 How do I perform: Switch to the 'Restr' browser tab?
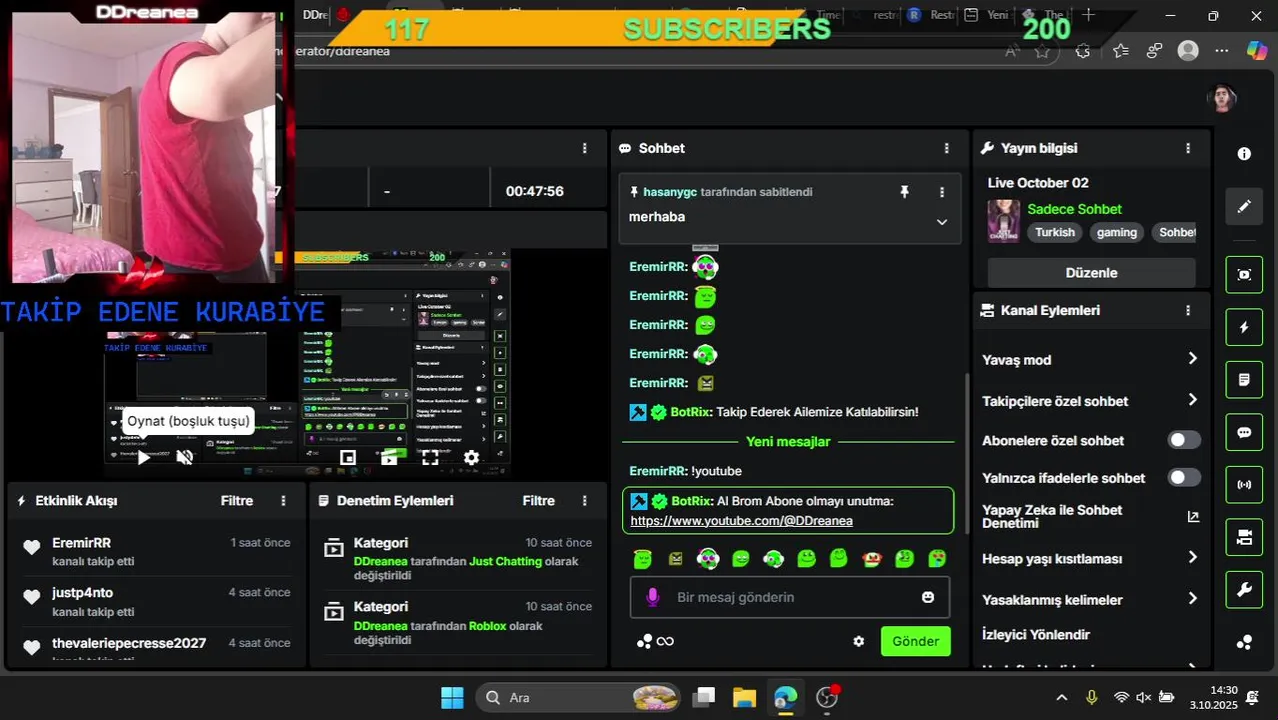pos(930,15)
